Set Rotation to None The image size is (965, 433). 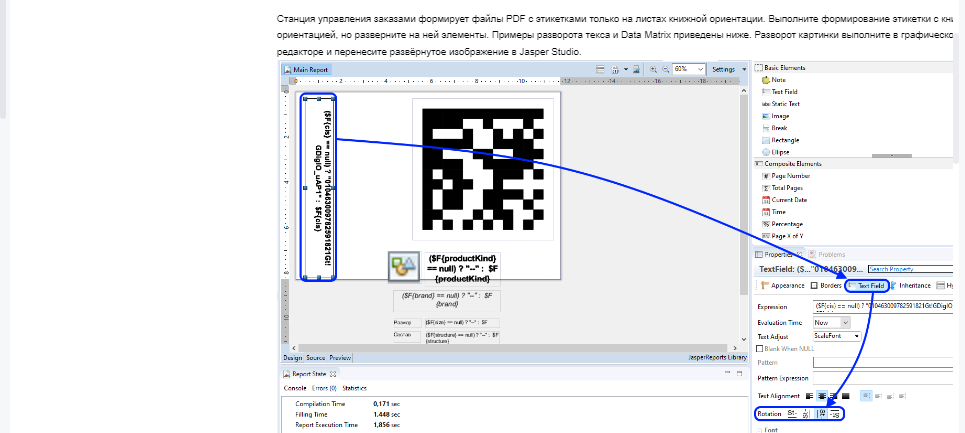pos(792,414)
